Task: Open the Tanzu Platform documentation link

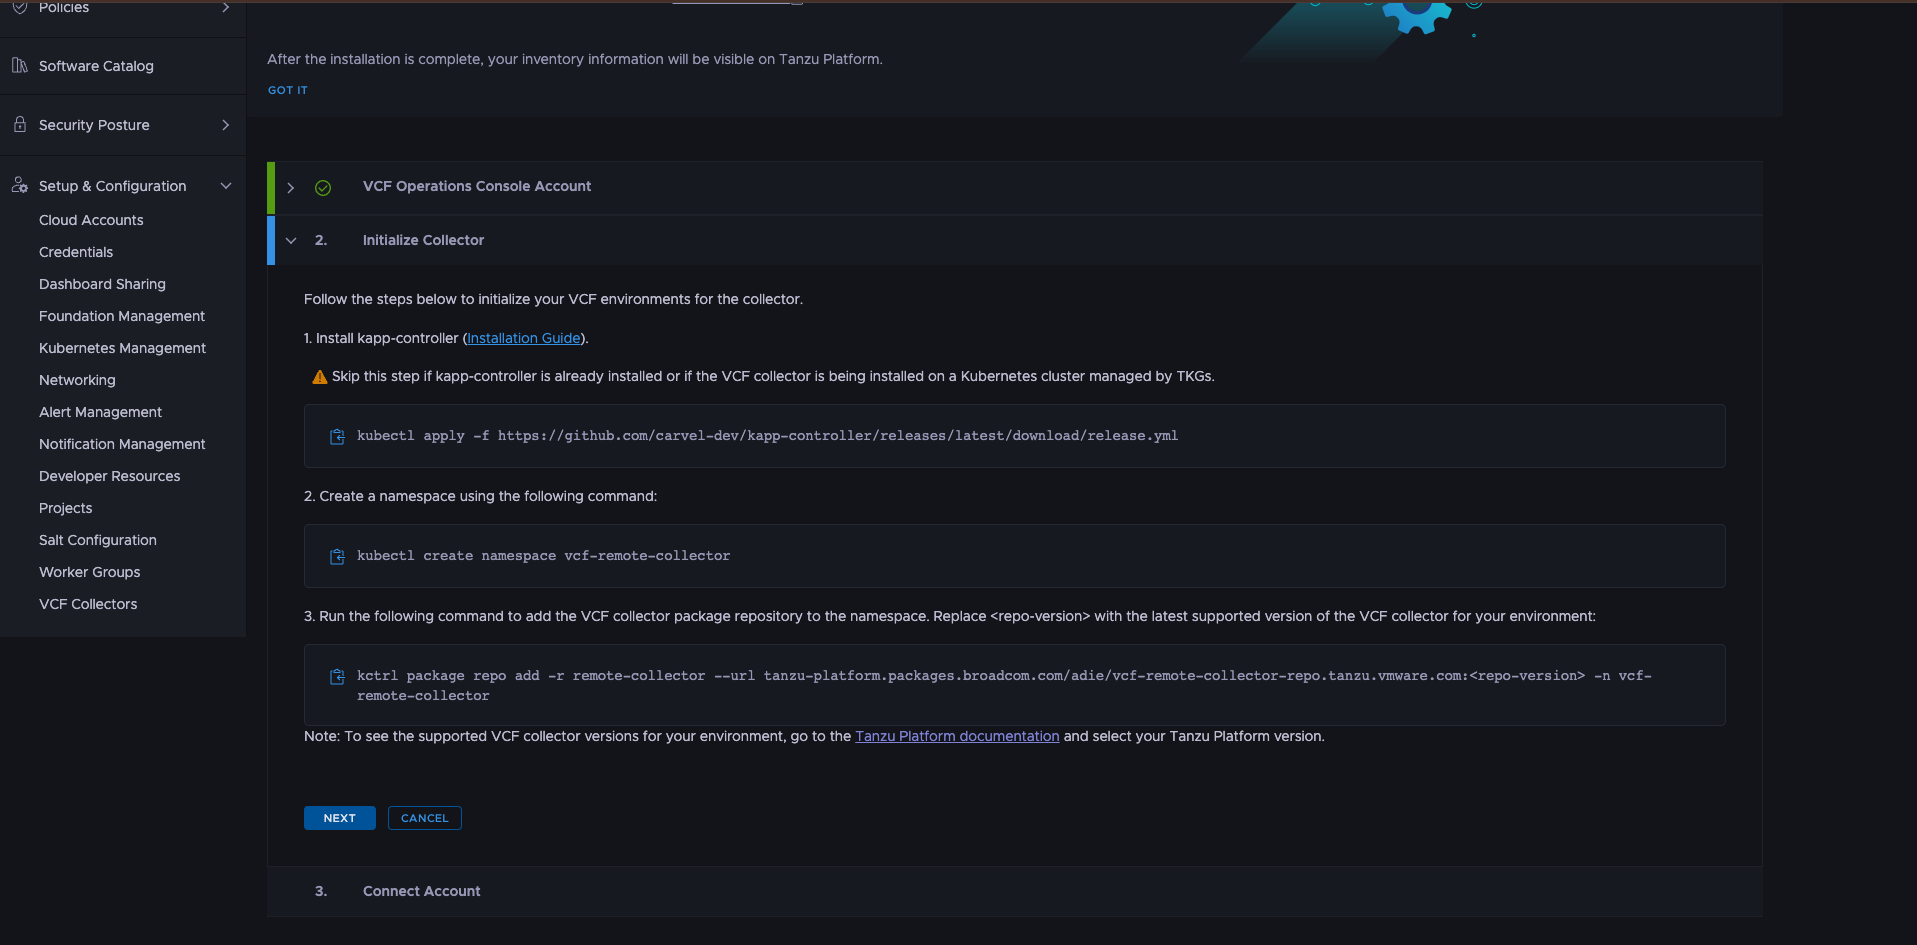Action: [x=957, y=736]
